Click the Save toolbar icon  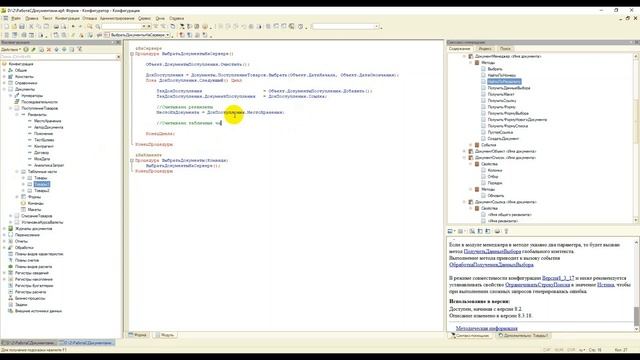[22, 27]
